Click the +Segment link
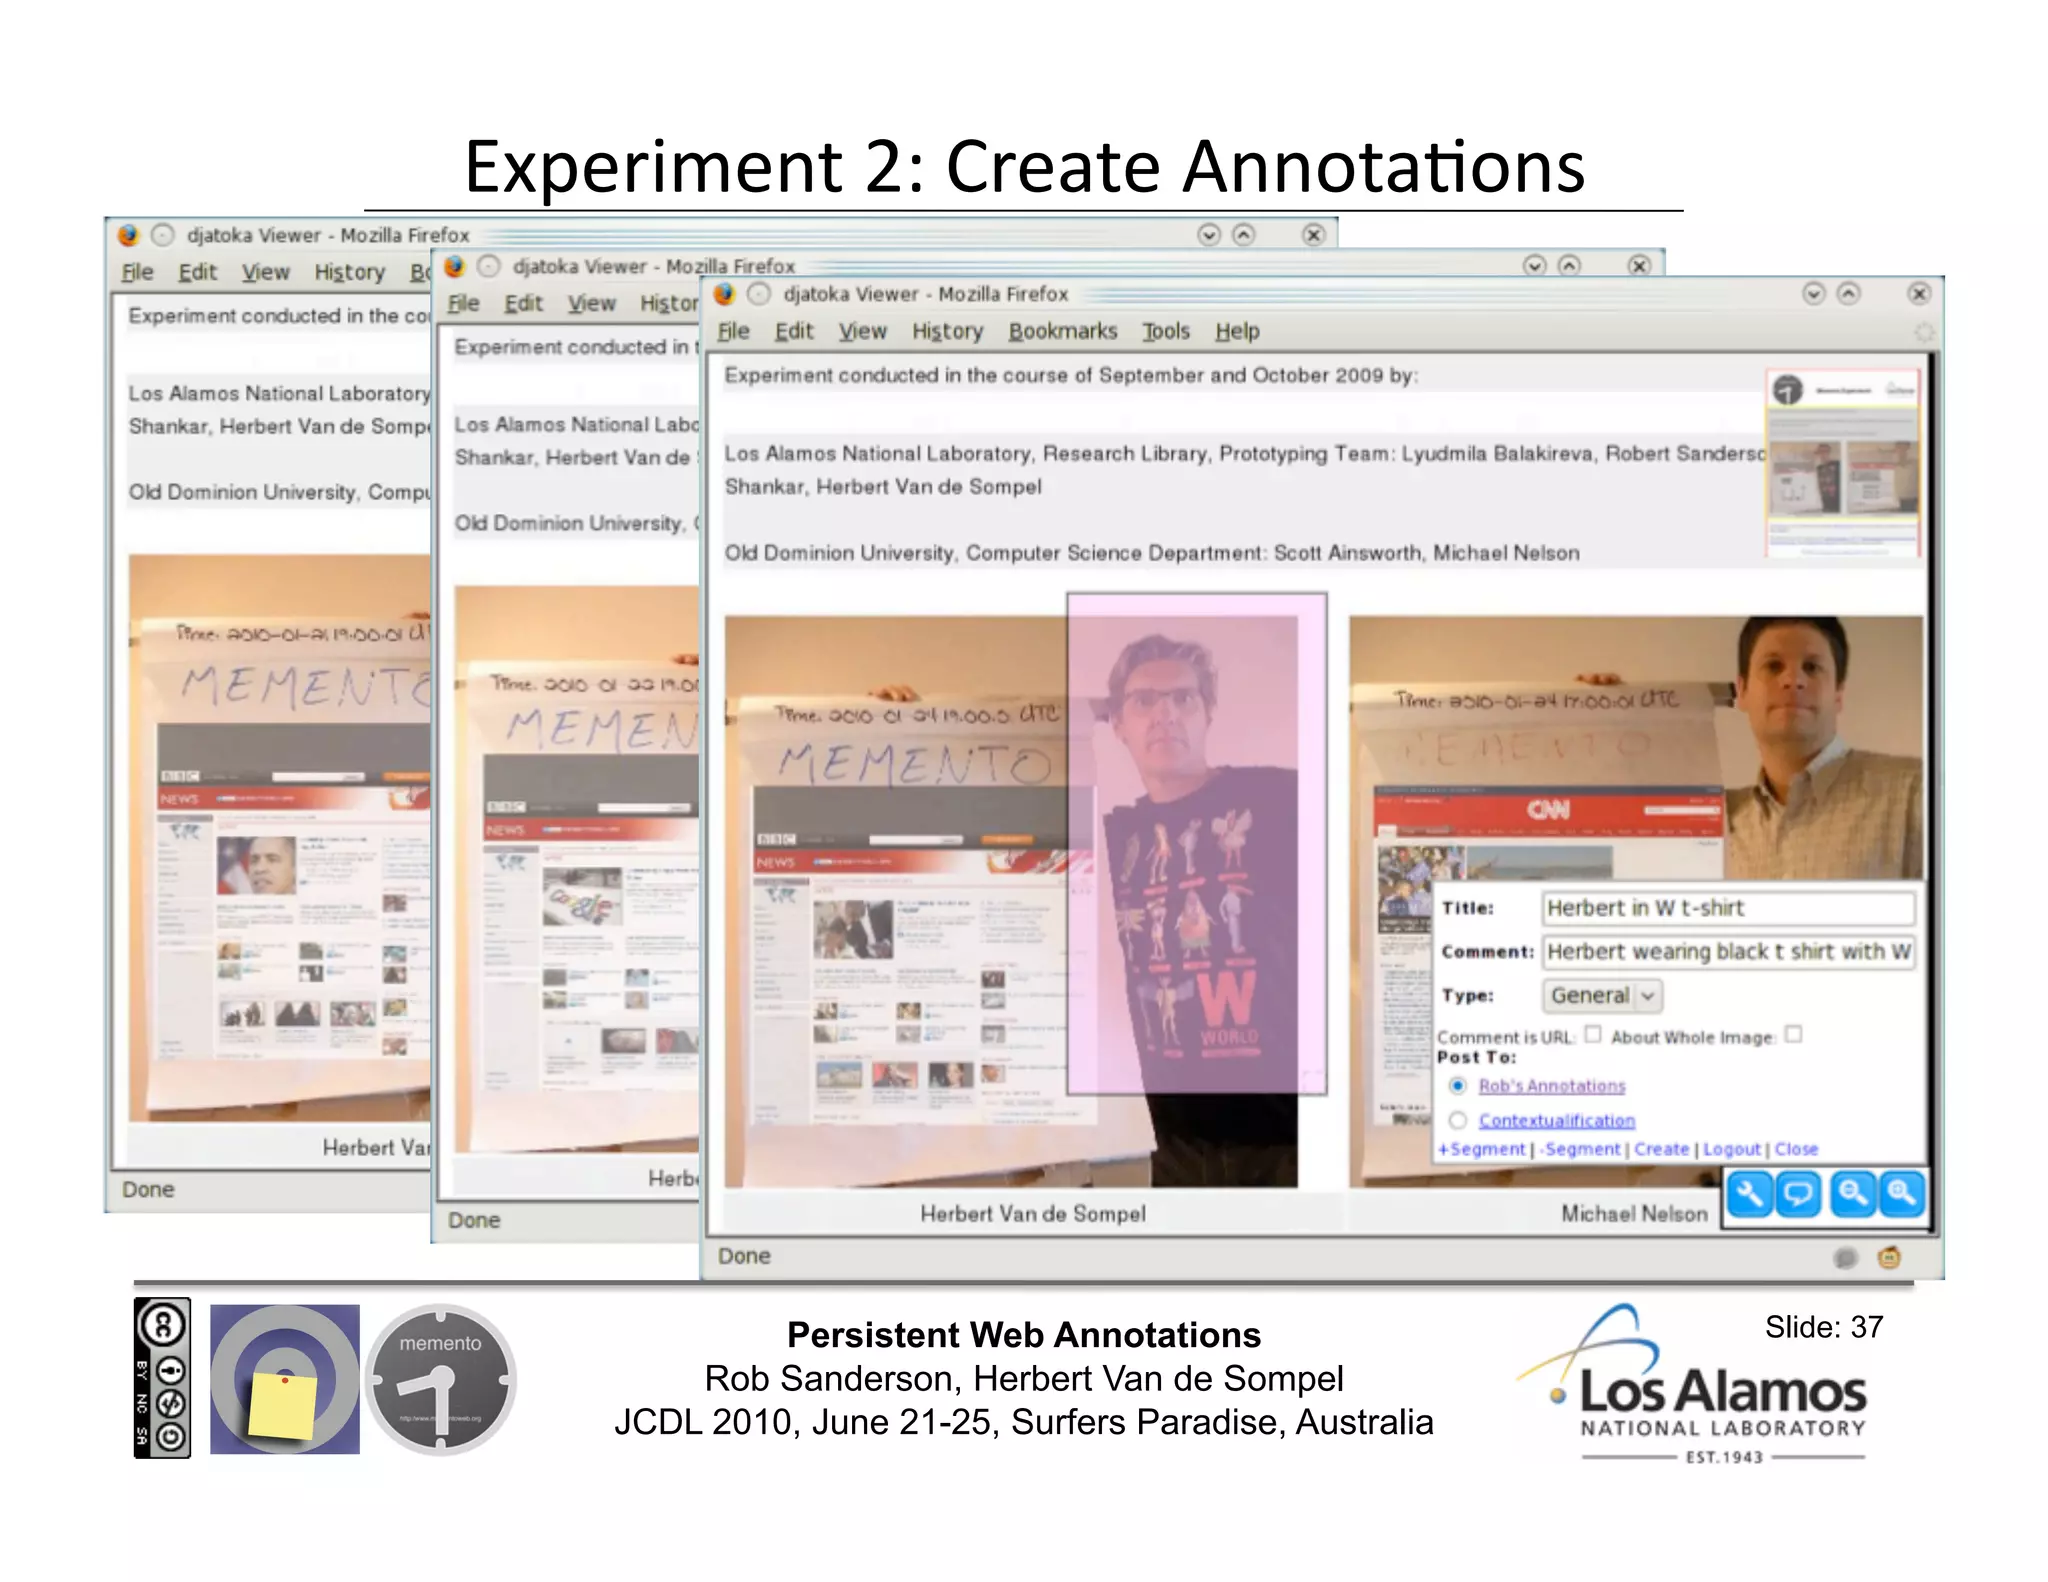This screenshot has height=1582, width=2048. tap(1482, 1150)
